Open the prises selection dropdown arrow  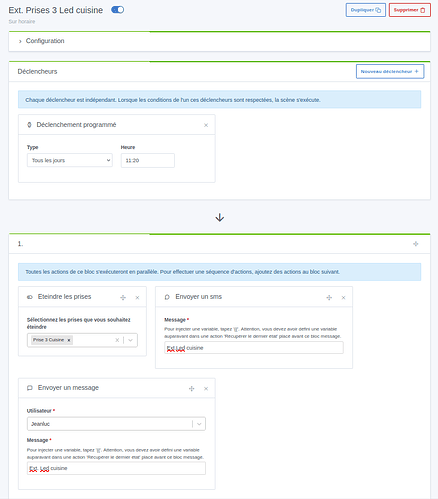(130, 340)
